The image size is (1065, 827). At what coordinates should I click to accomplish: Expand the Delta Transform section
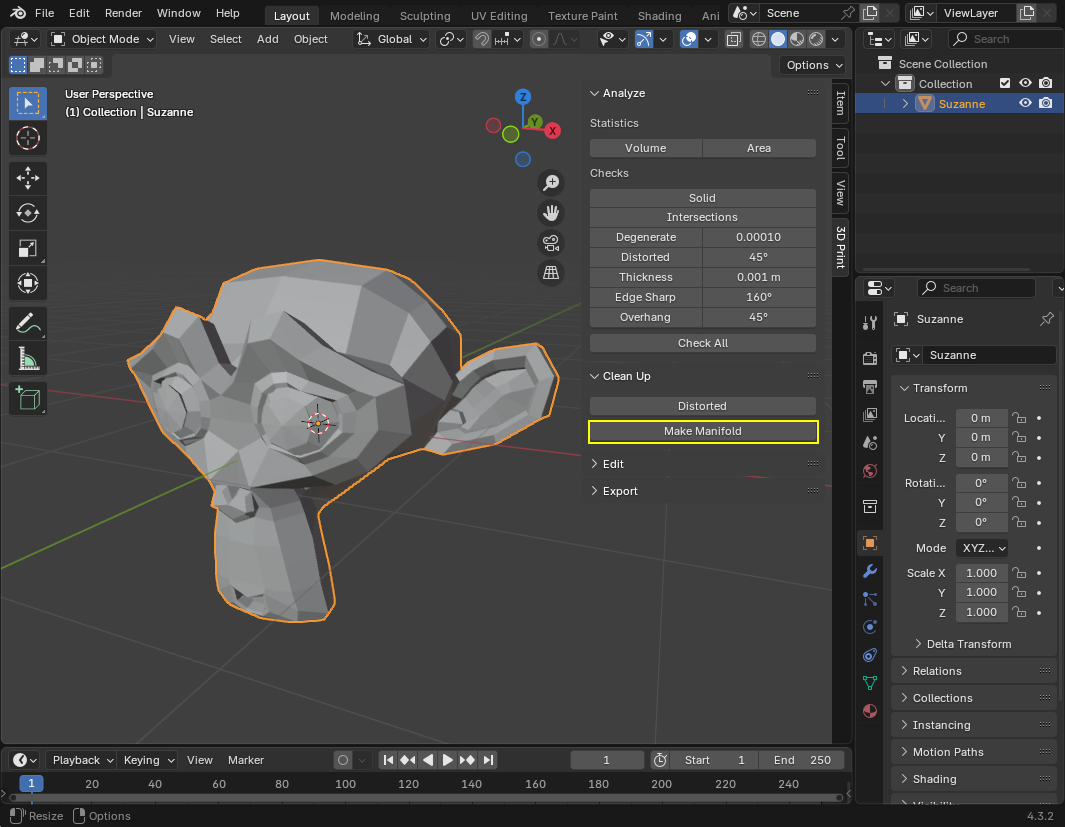pyautogui.click(x=968, y=644)
